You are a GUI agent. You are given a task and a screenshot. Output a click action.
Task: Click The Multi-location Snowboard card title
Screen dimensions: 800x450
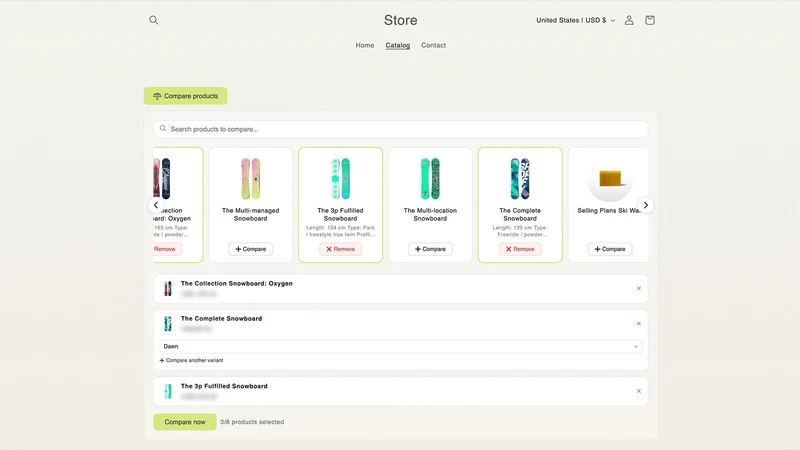430,214
